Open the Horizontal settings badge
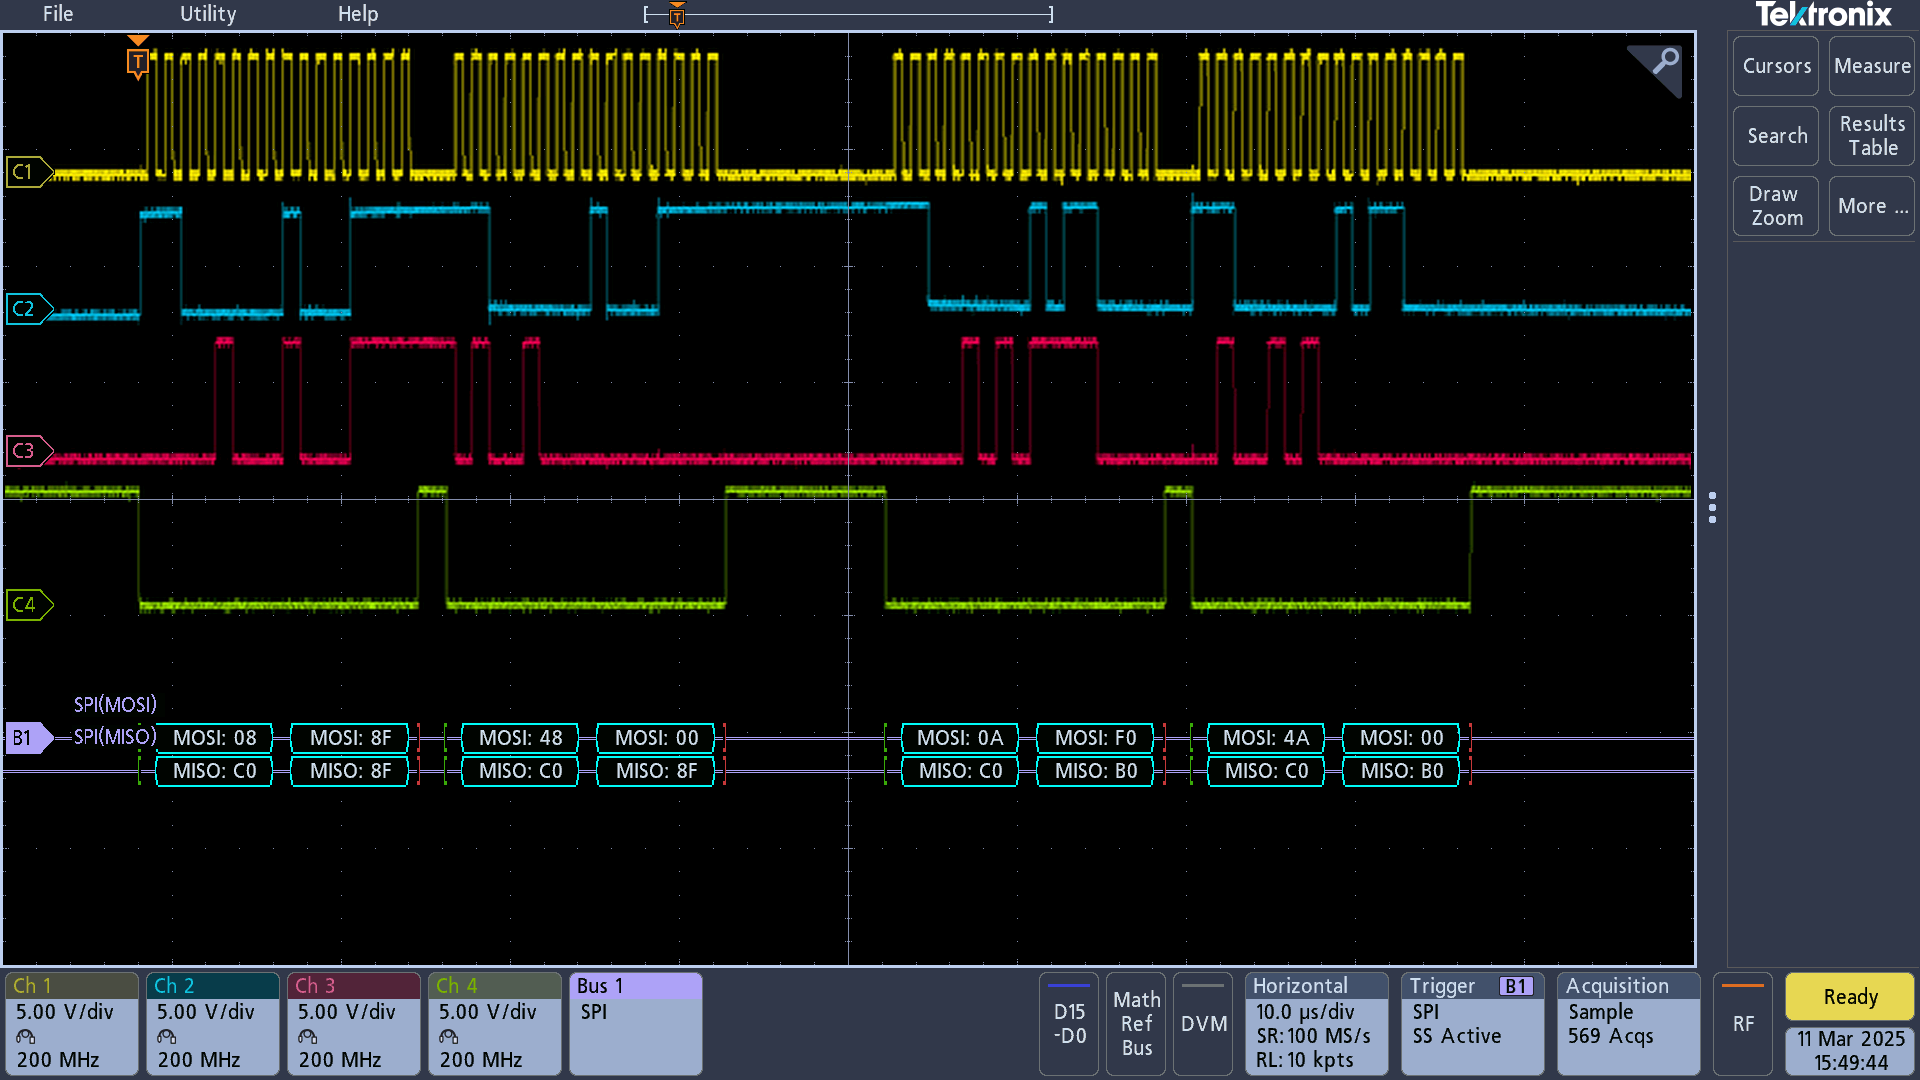Image resolution: width=1920 pixels, height=1080 pixels. [x=1316, y=1024]
